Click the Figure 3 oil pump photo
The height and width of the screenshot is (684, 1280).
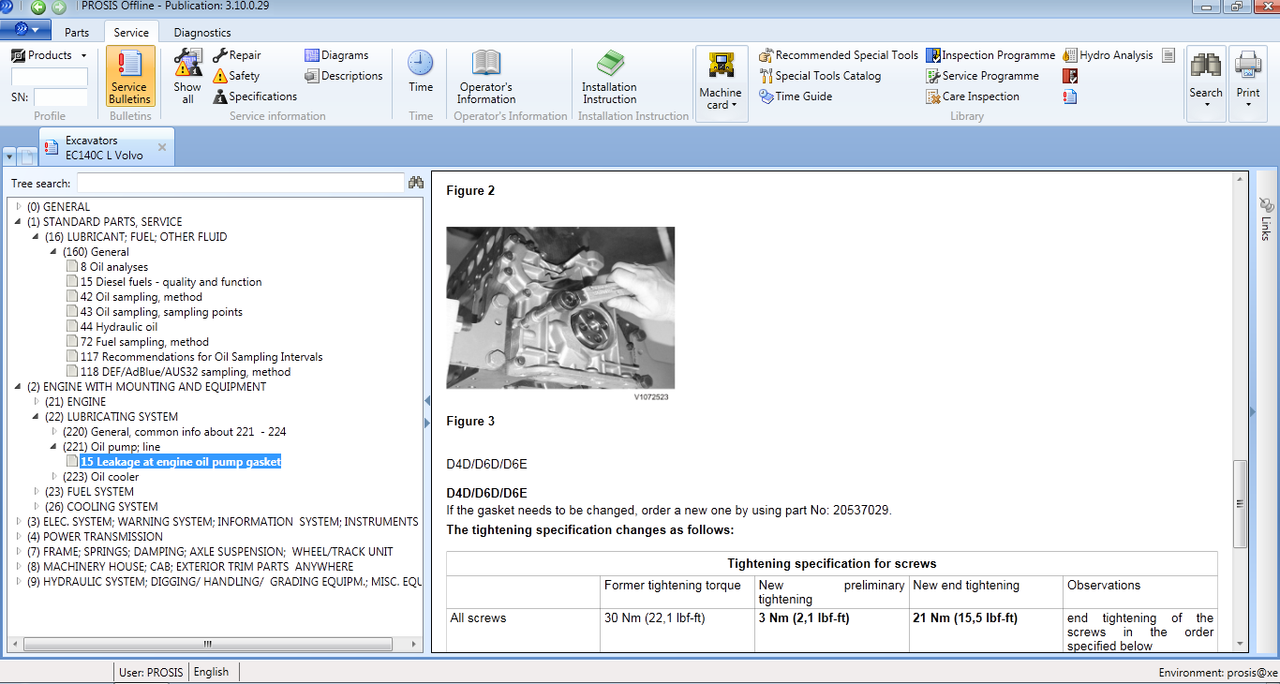560,307
